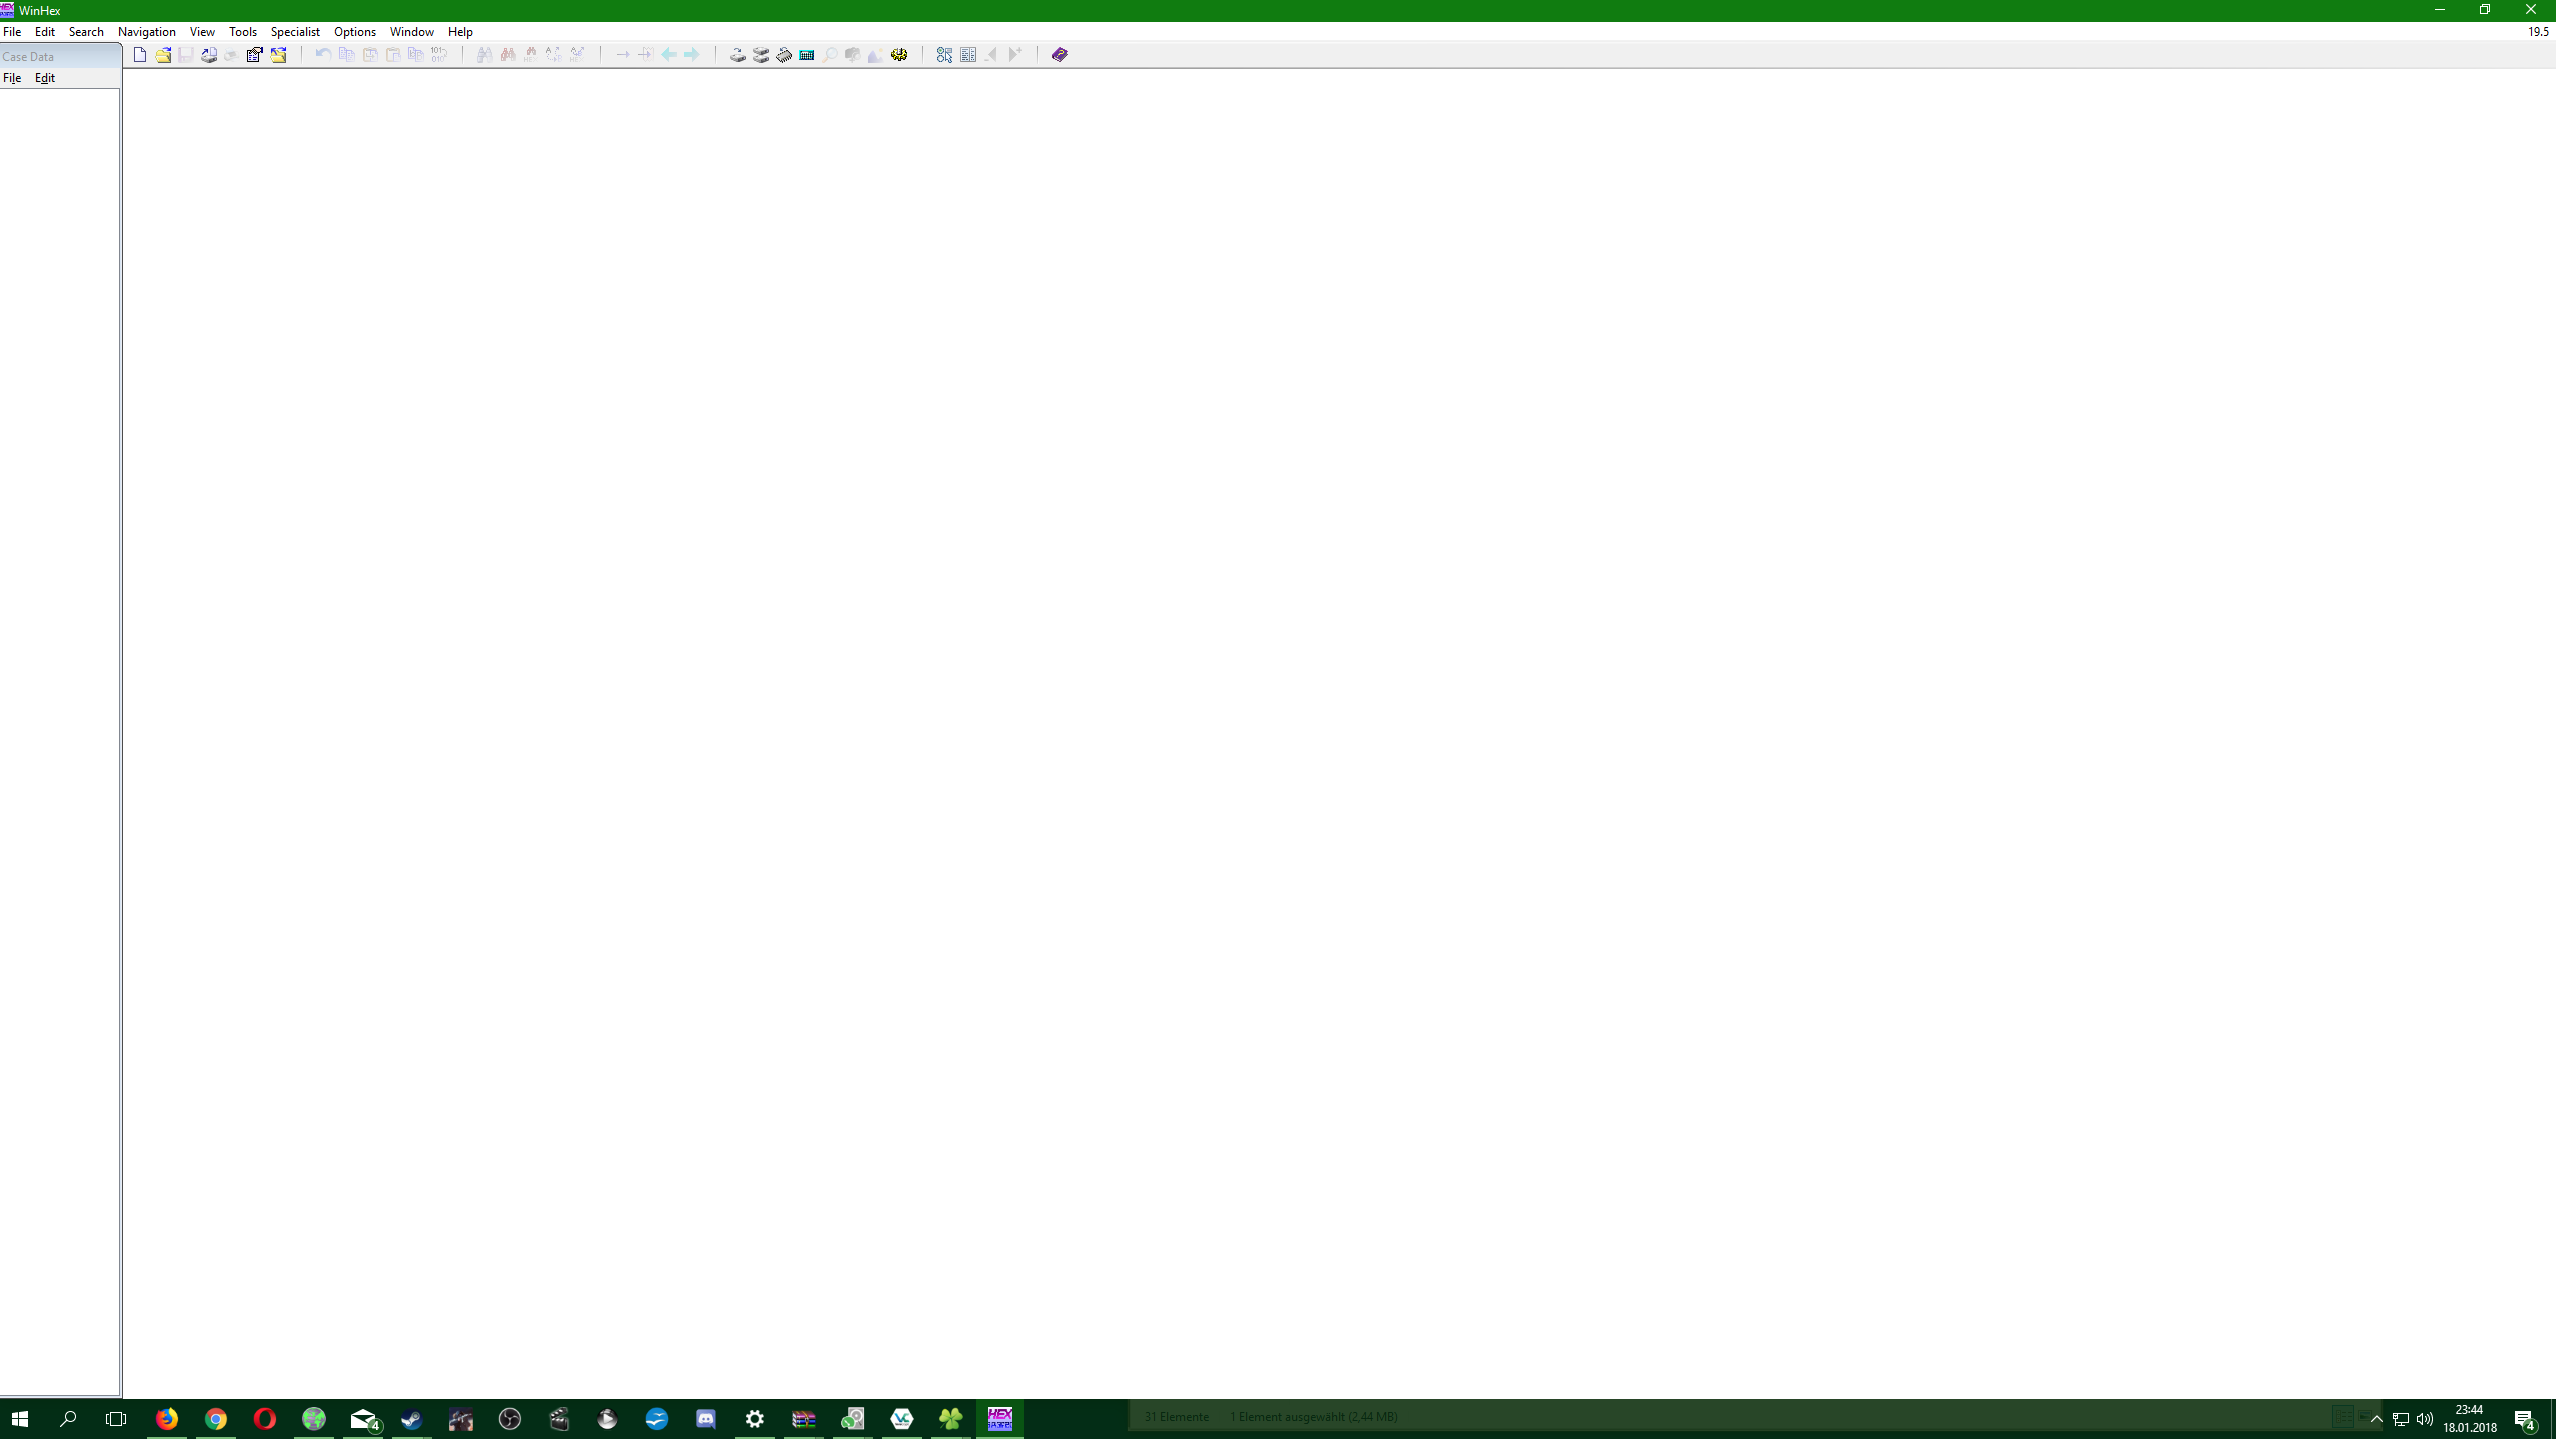Open the Search menu in menu bar
Image resolution: width=2556 pixels, height=1439 pixels.
[x=86, y=32]
